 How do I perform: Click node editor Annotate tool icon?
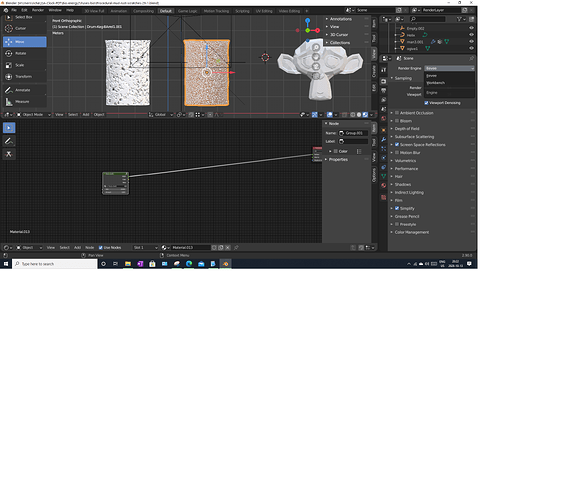[x=9, y=141]
